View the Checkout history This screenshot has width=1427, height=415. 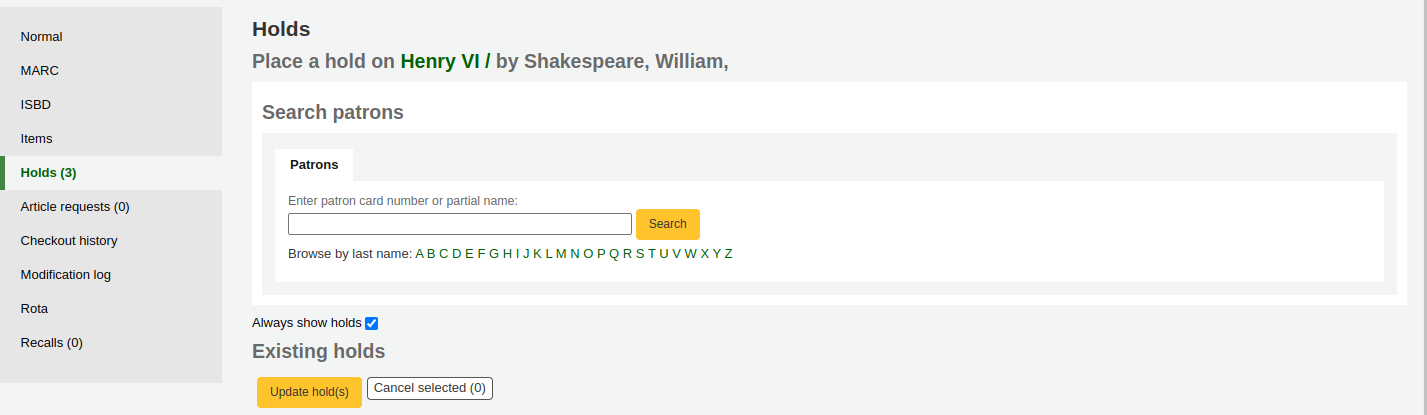click(x=69, y=241)
